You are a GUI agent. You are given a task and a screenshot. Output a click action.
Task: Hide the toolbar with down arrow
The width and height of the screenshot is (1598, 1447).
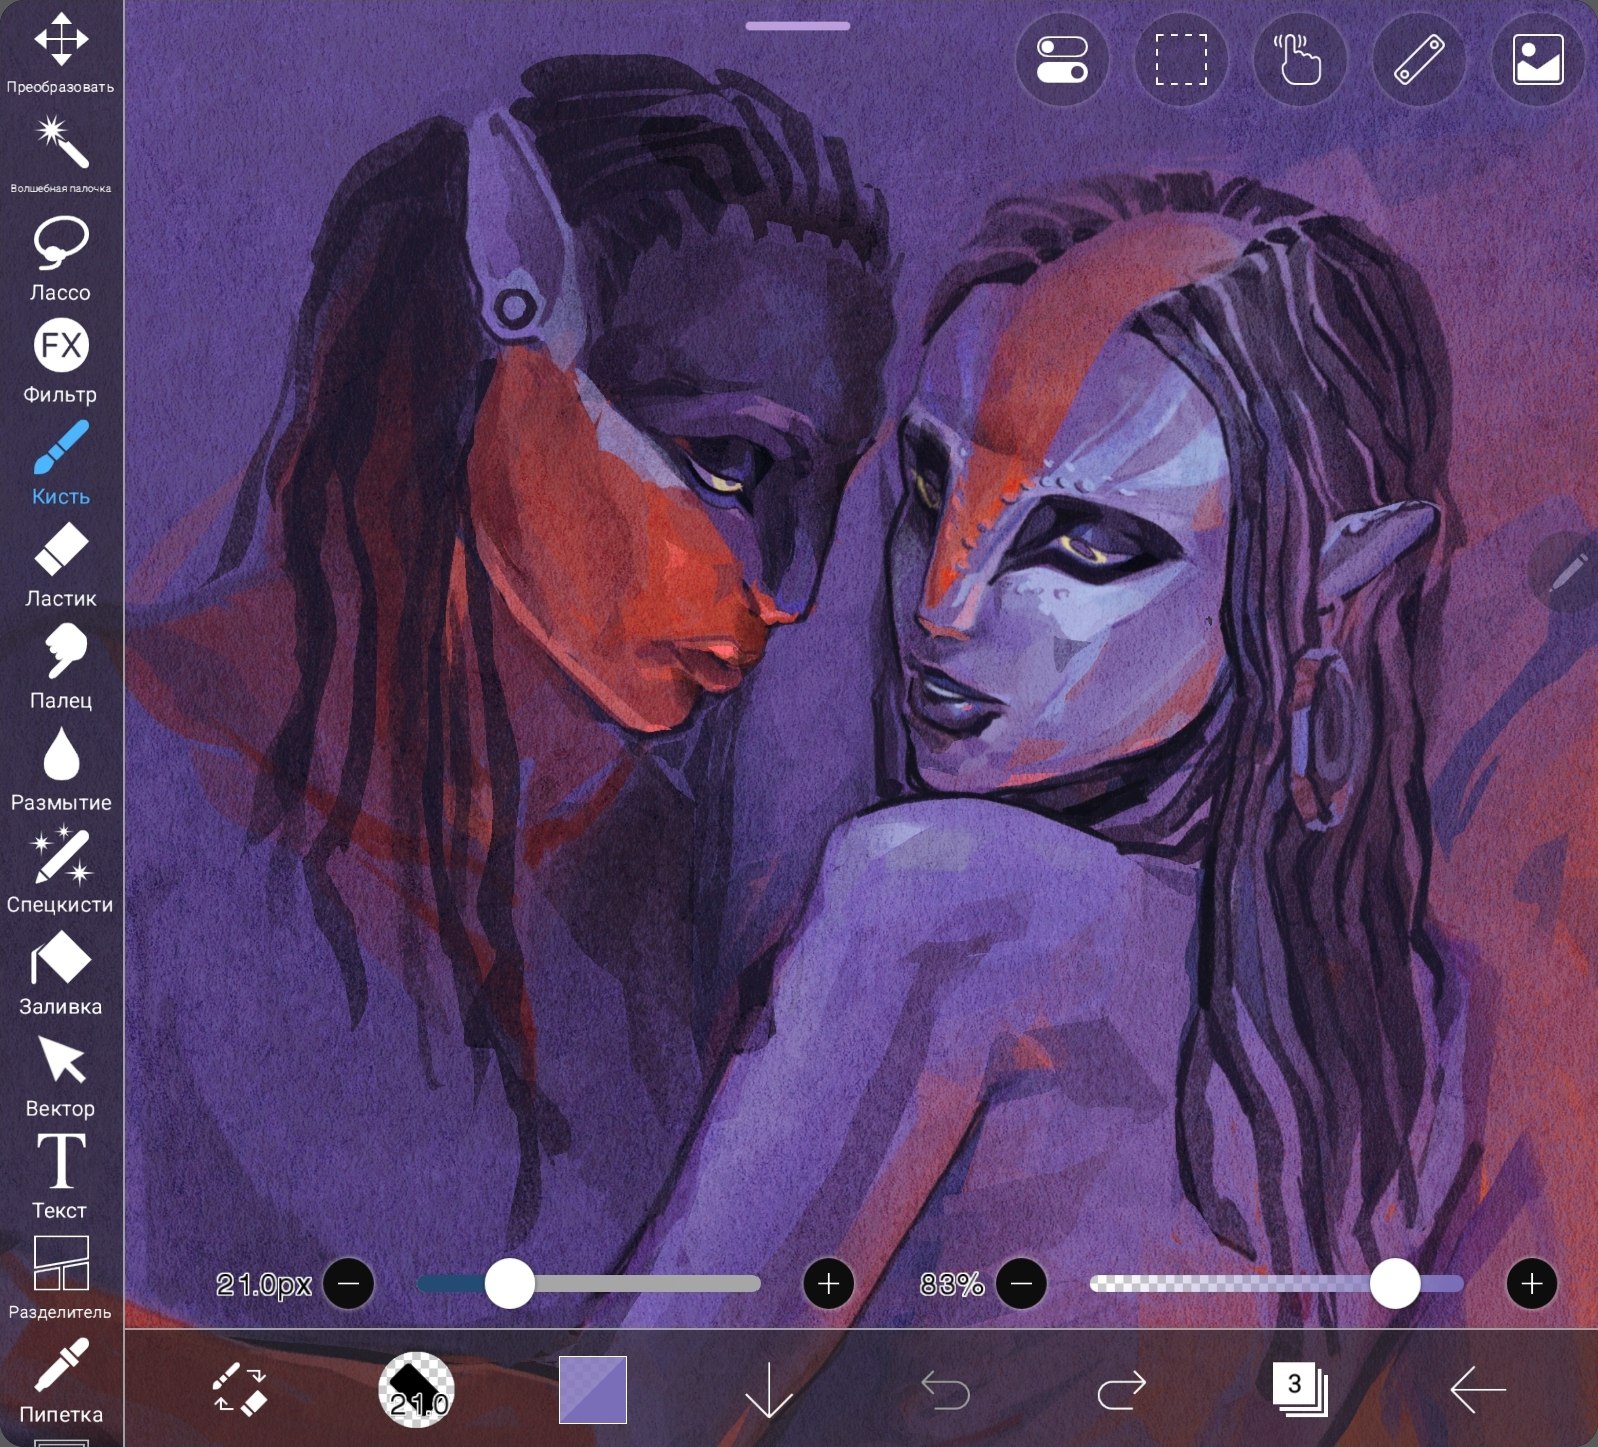click(768, 1389)
